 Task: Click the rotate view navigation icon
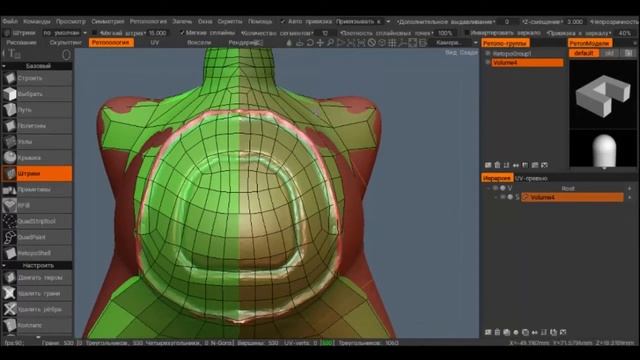click(x=310, y=42)
